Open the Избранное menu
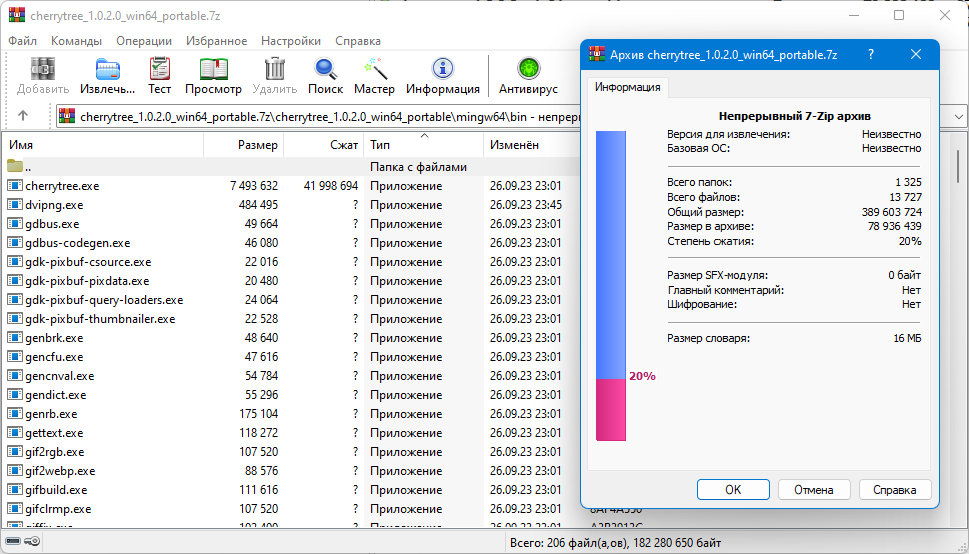The width and height of the screenshot is (969, 554). click(216, 41)
